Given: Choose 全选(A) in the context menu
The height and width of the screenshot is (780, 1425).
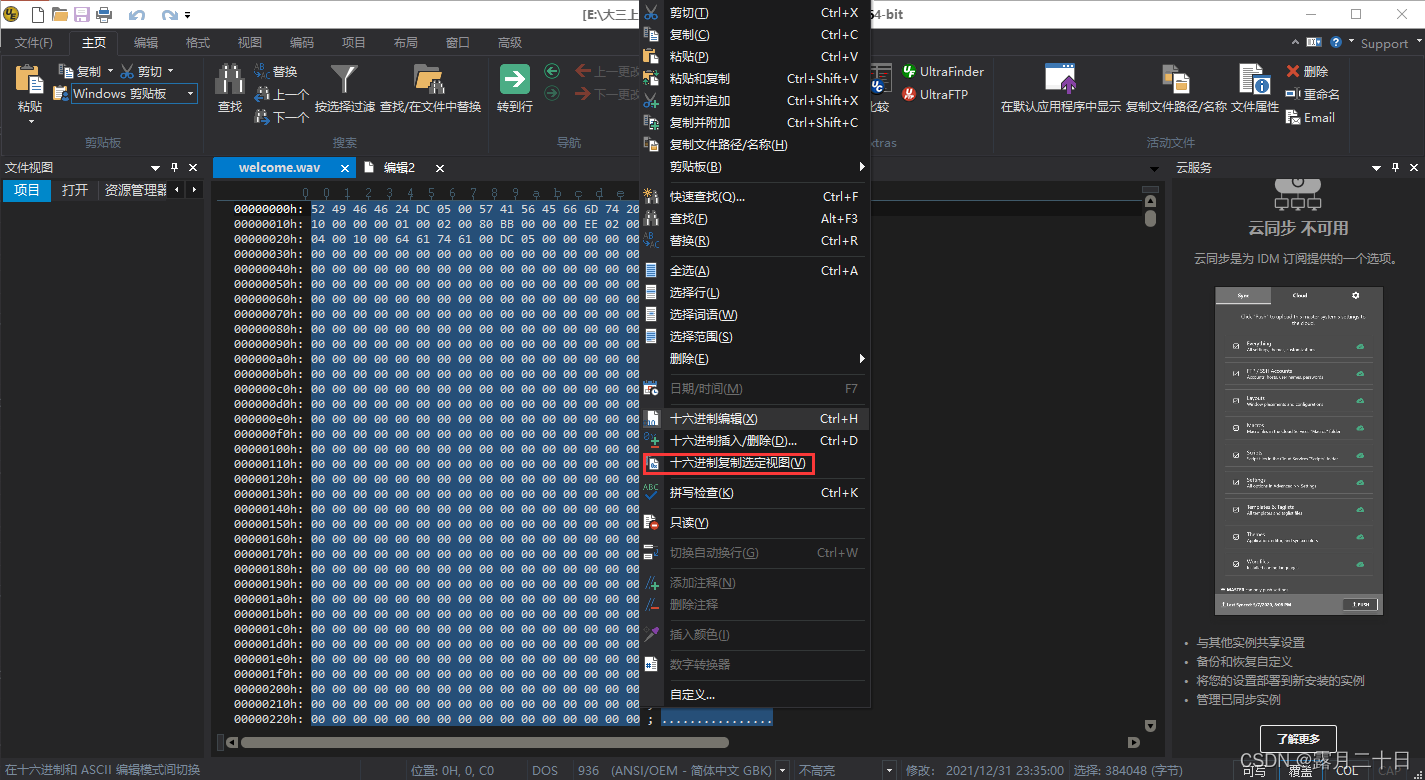Looking at the screenshot, I should pos(755,271).
